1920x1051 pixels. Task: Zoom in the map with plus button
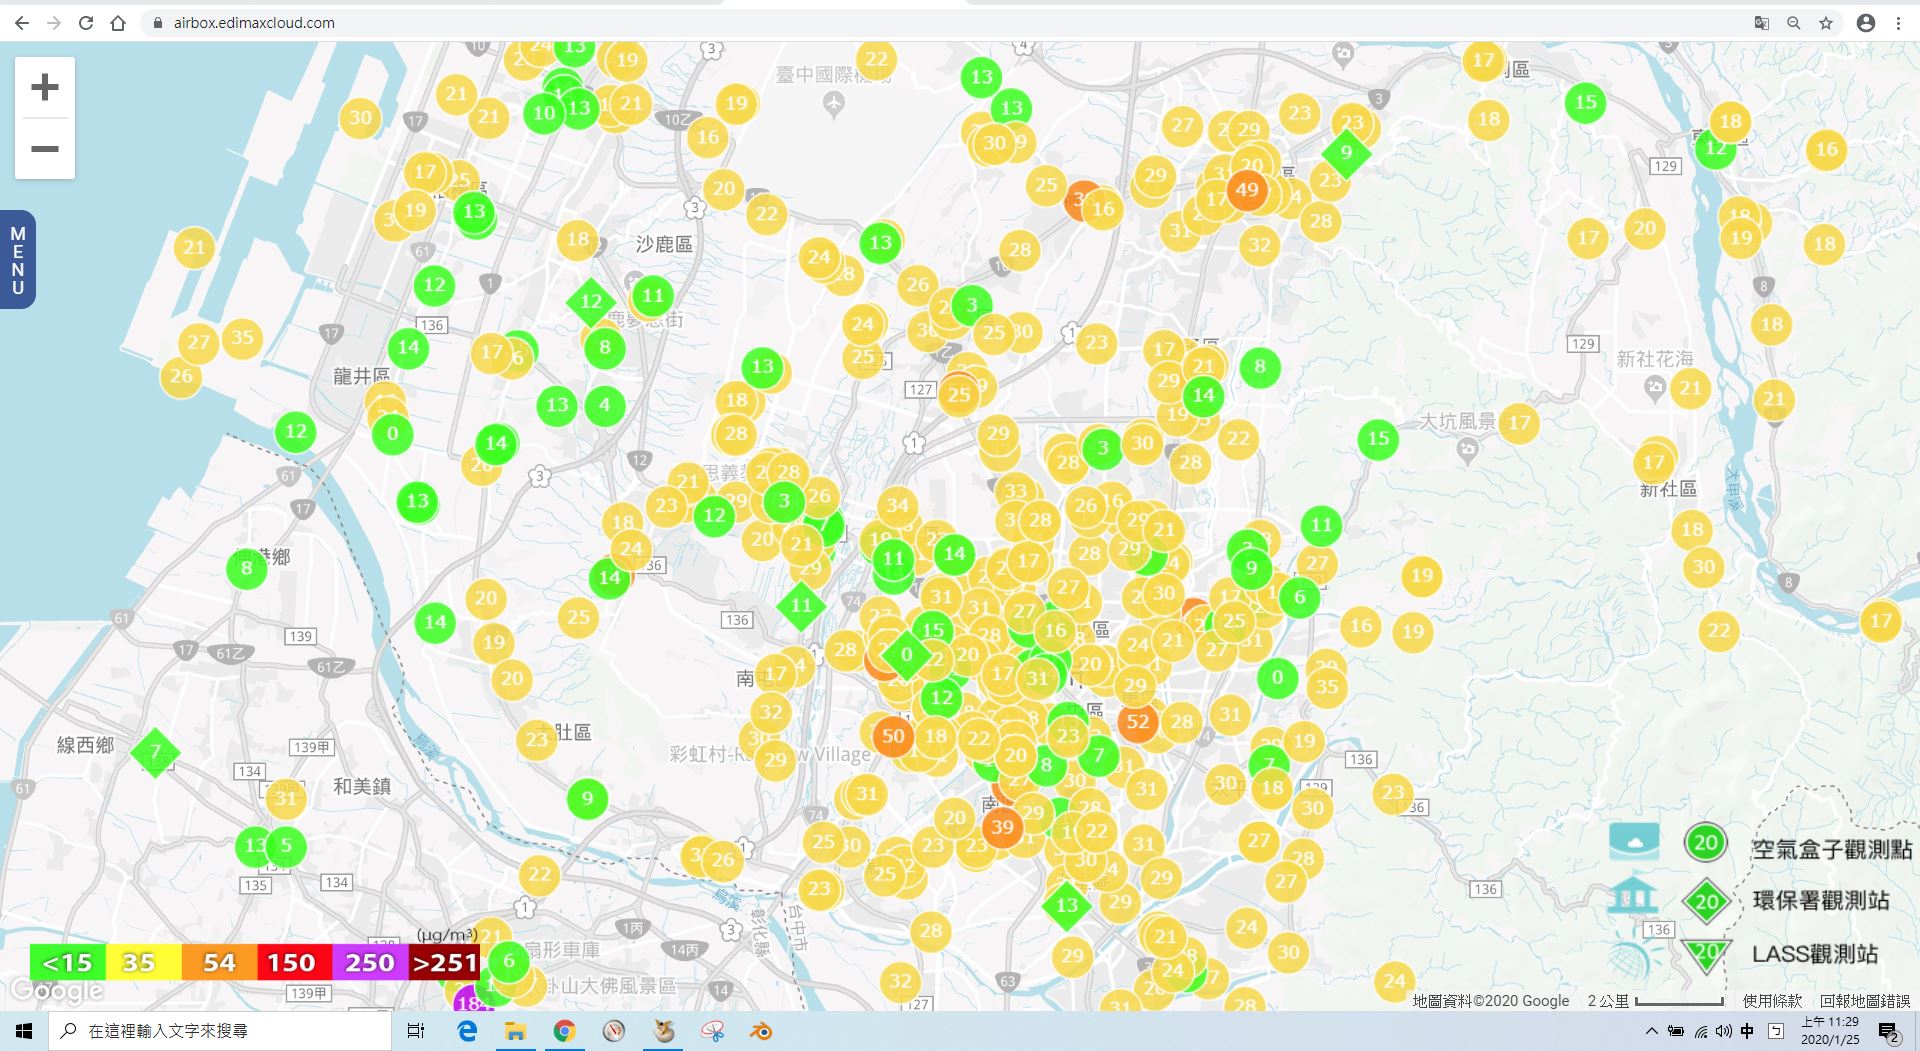click(x=45, y=87)
